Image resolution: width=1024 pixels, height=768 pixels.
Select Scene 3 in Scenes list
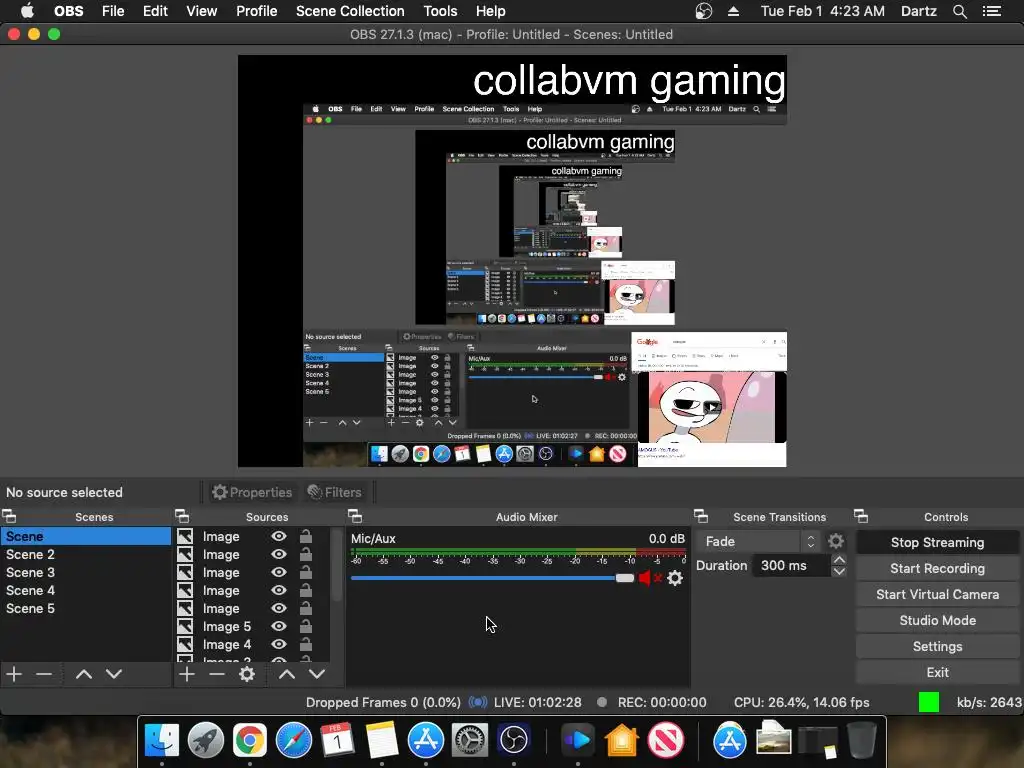point(86,572)
